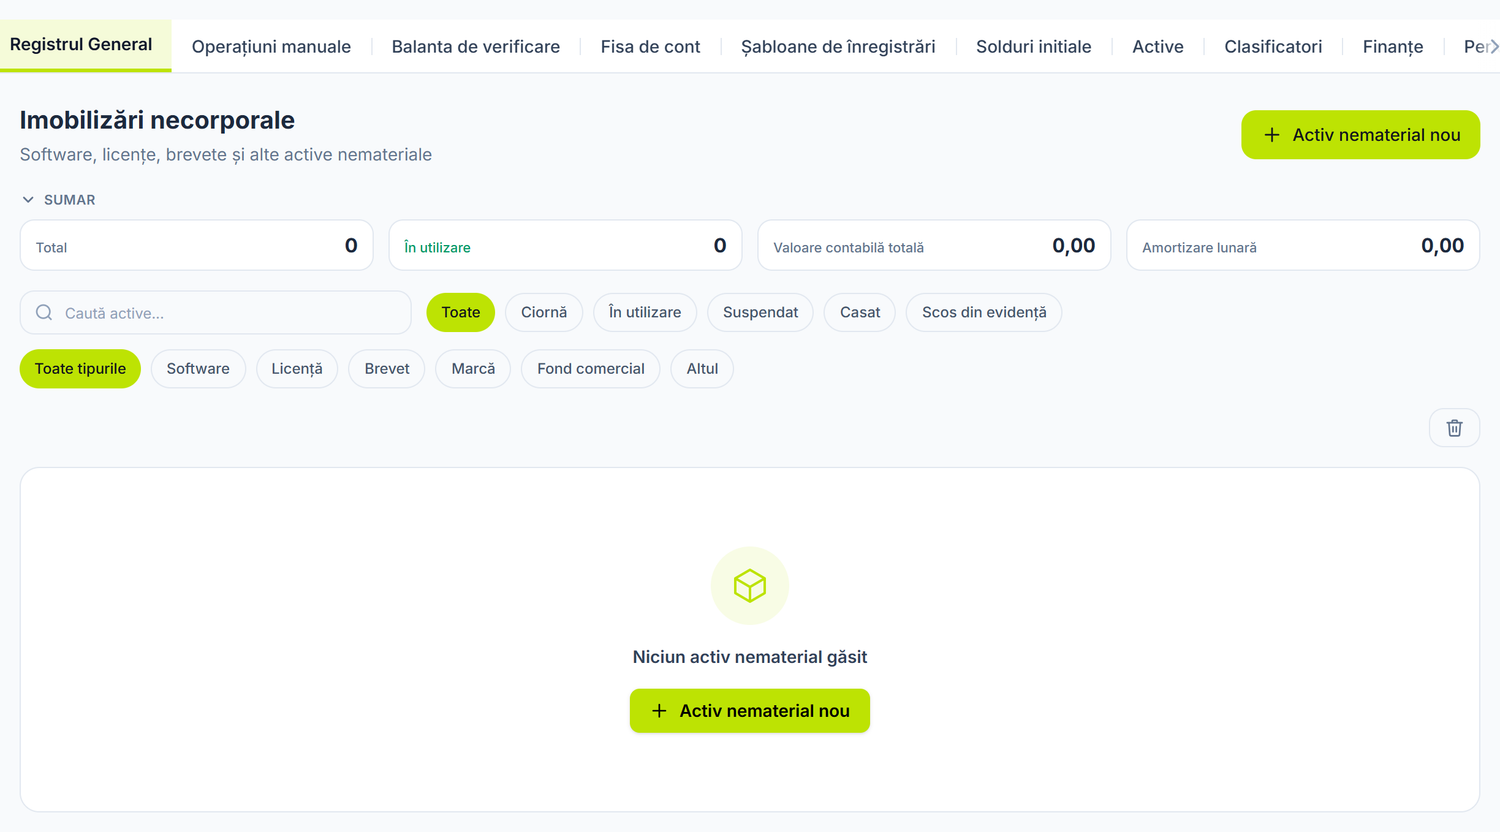Click the În utilizare summary card
The height and width of the screenshot is (832, 1500).
pyautogui.click(x=565, y=246)
